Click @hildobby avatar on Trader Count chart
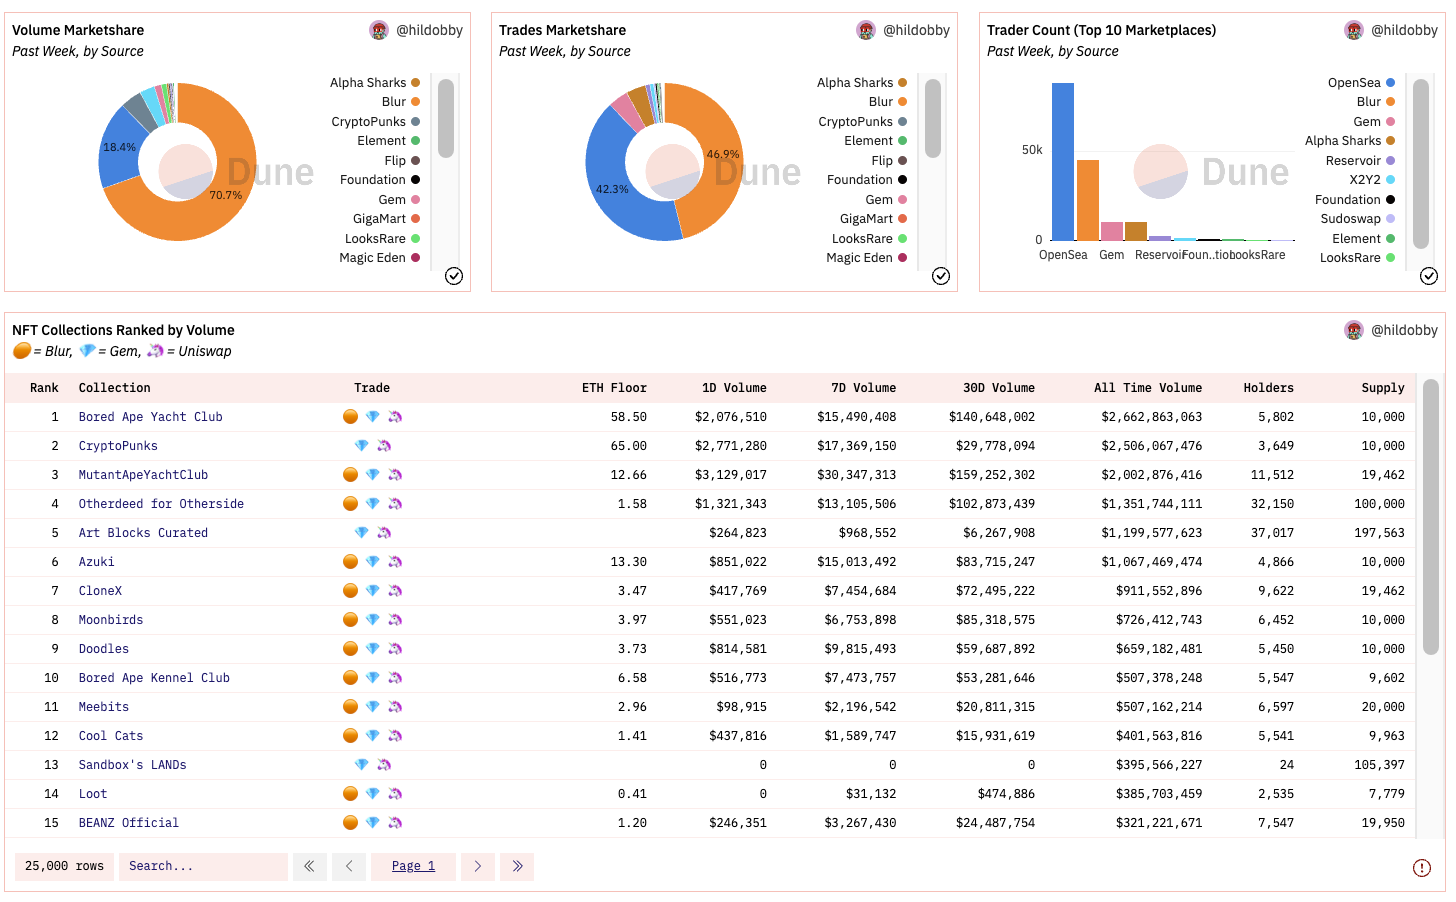1456x902 pixels. [x=1354, y=30]
